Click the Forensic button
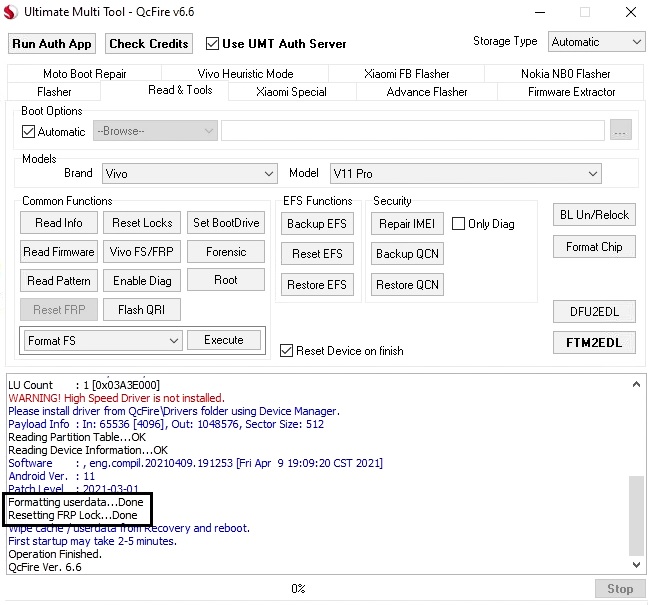 226,252
